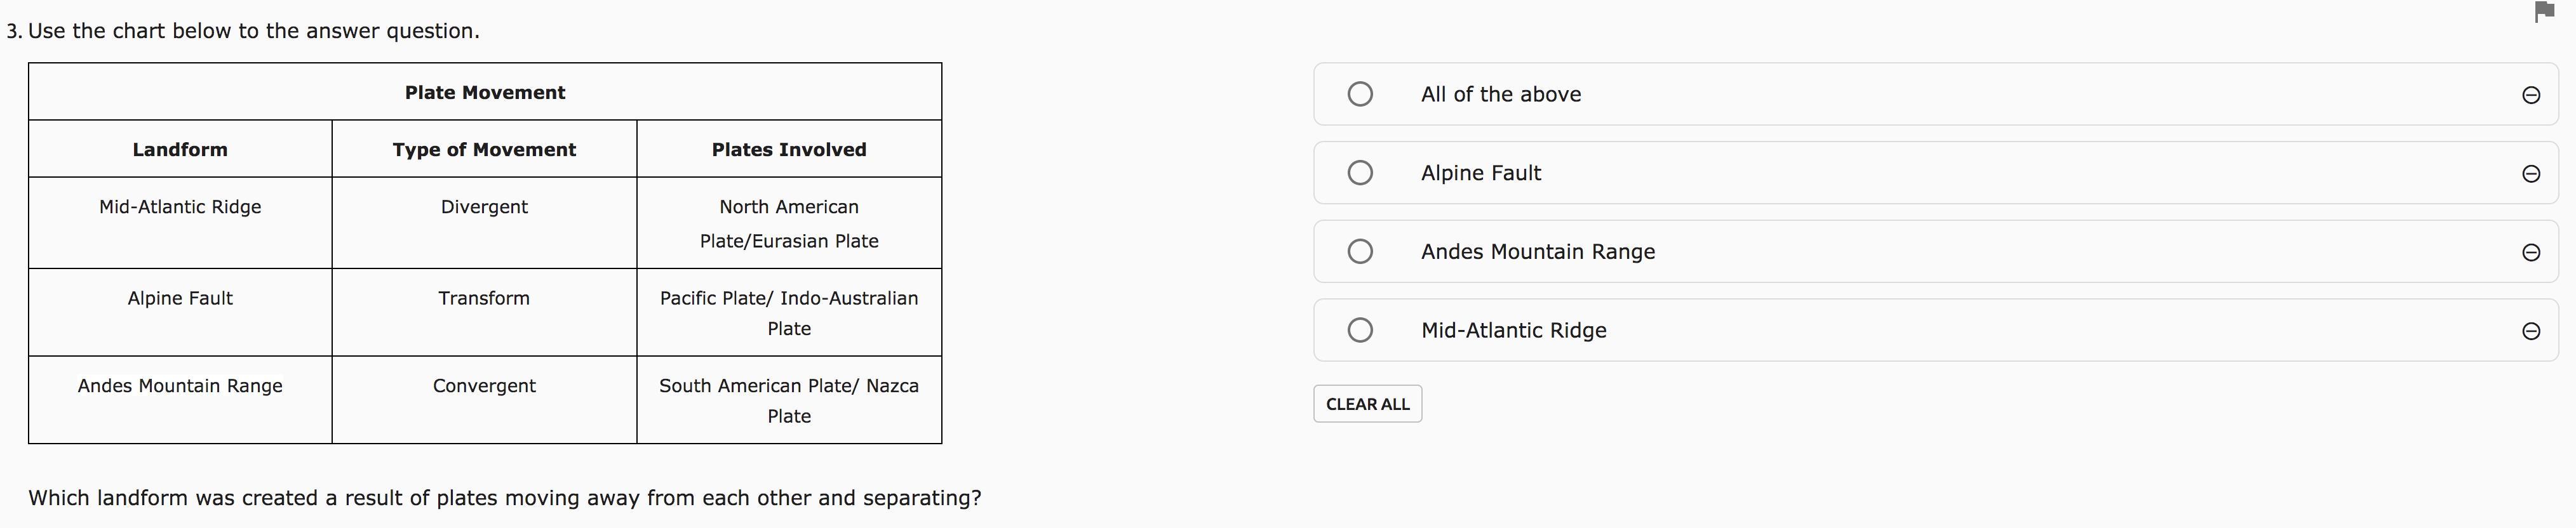Choose the Alpine Fault radio button

pyautogui.click(x=1360, y=173)
